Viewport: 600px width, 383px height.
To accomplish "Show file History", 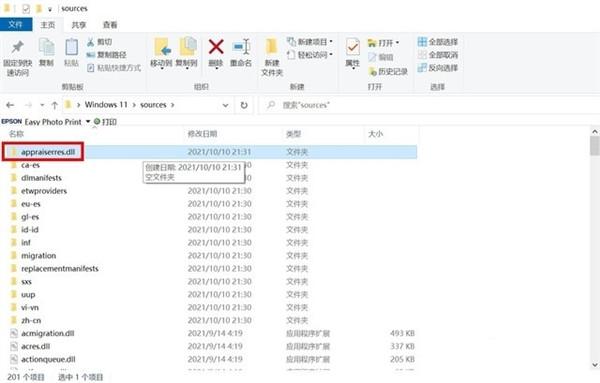I will pos(388,71).
